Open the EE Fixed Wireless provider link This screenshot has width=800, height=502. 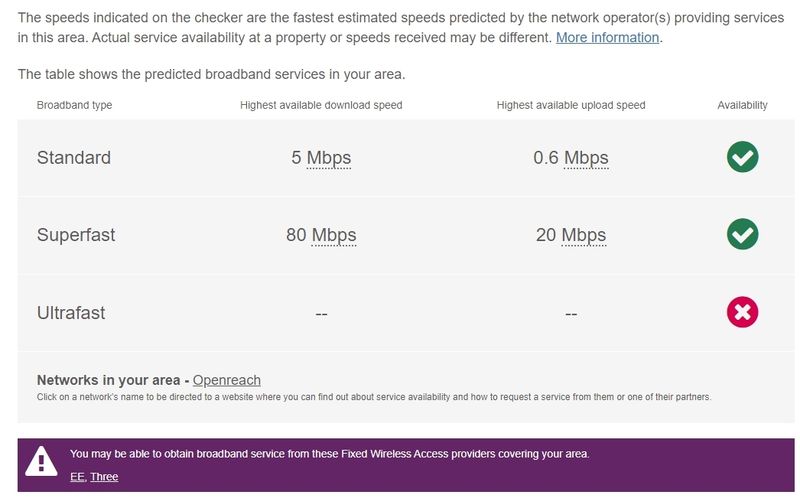77,477
